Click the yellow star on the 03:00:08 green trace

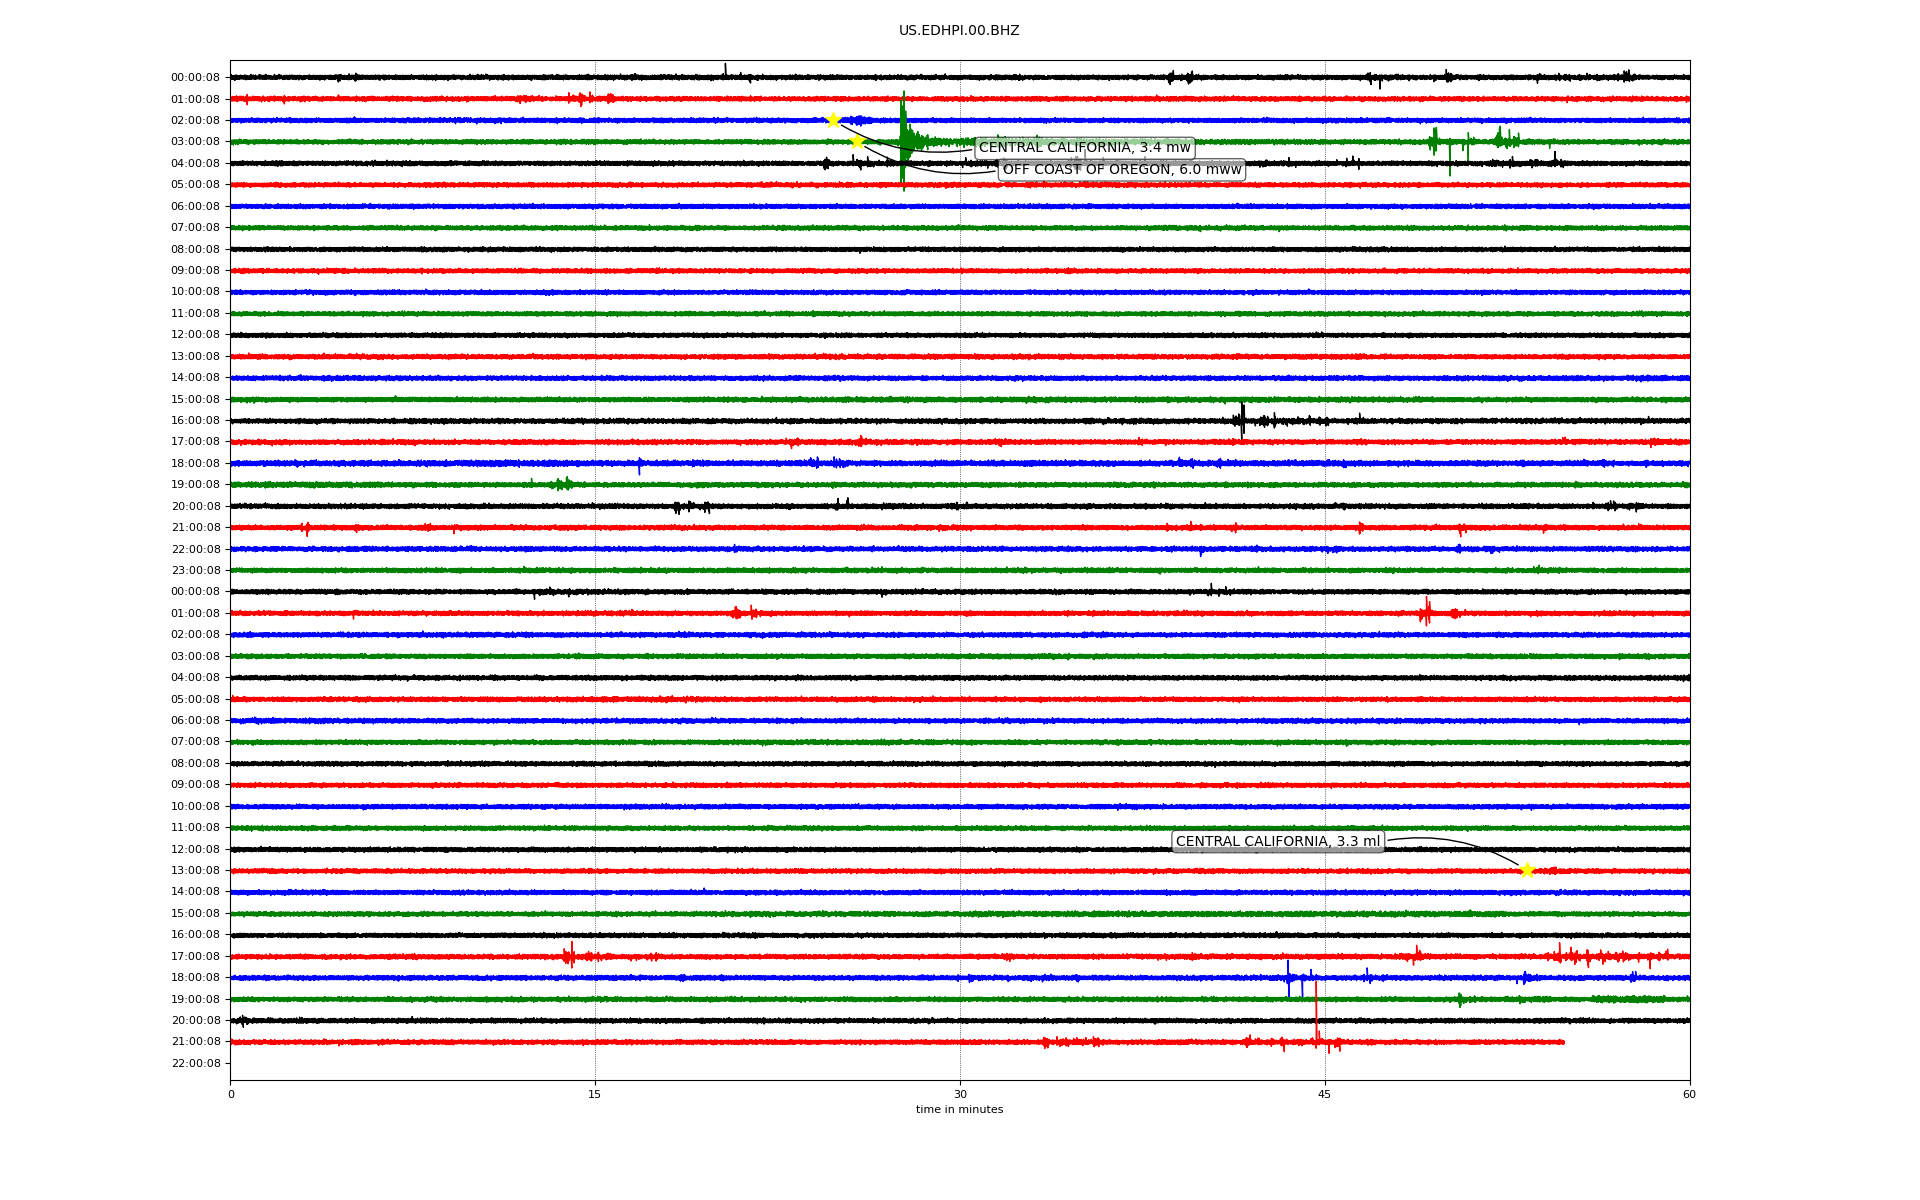[x=857, y=141]
